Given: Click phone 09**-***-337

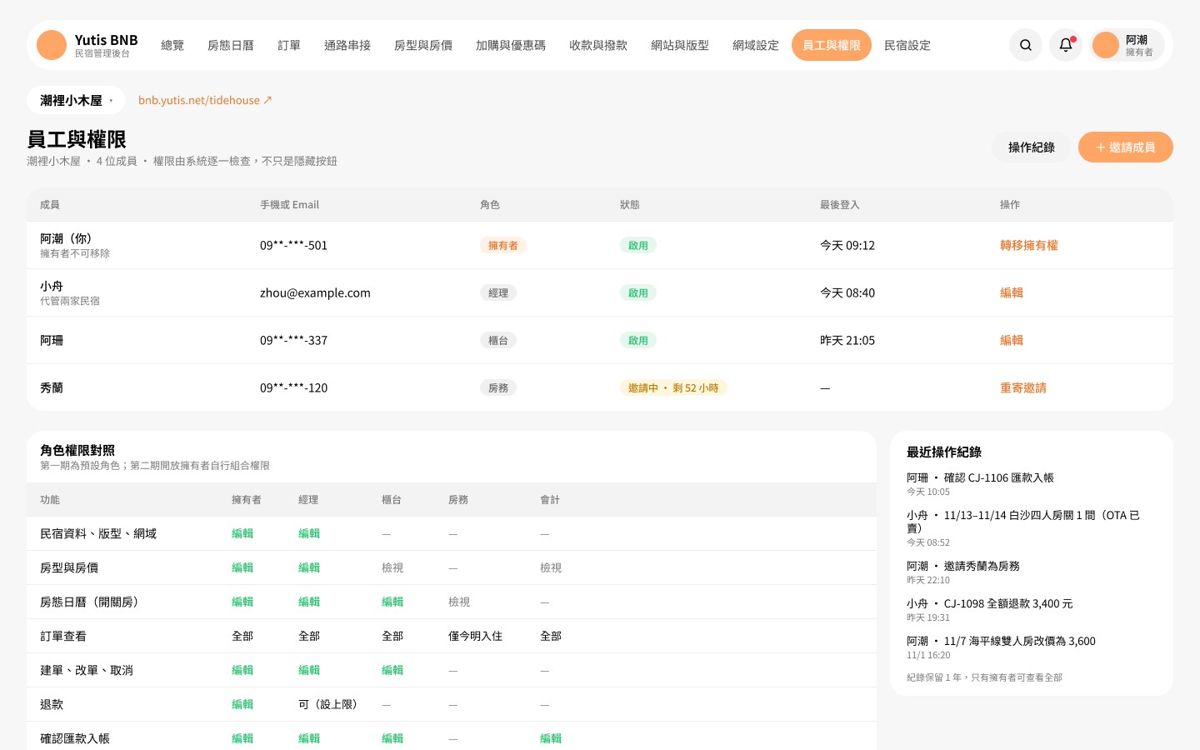Looking at the screenshot, I should (294, 340).
